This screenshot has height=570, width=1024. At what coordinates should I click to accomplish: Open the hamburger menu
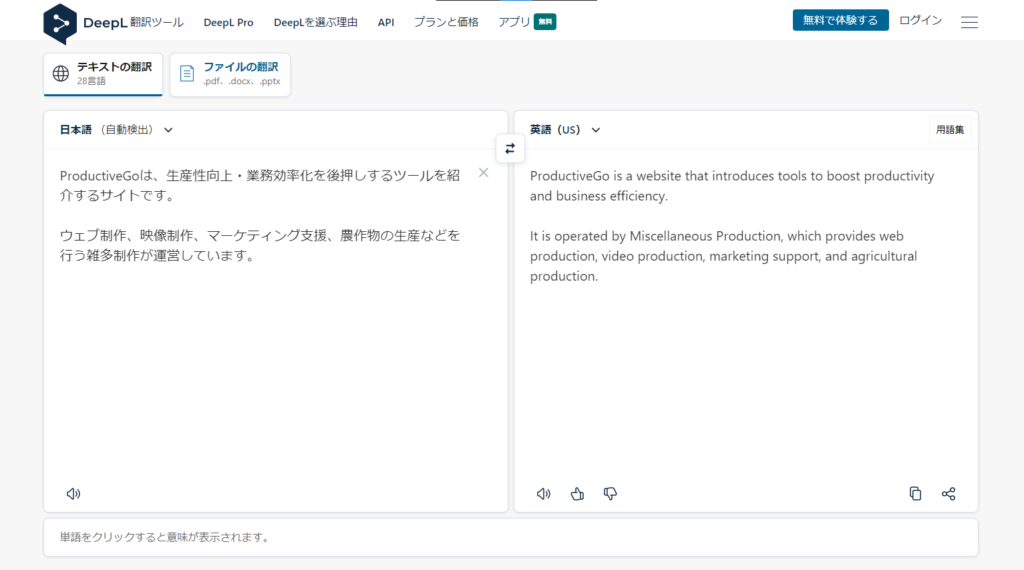point(969,22)
